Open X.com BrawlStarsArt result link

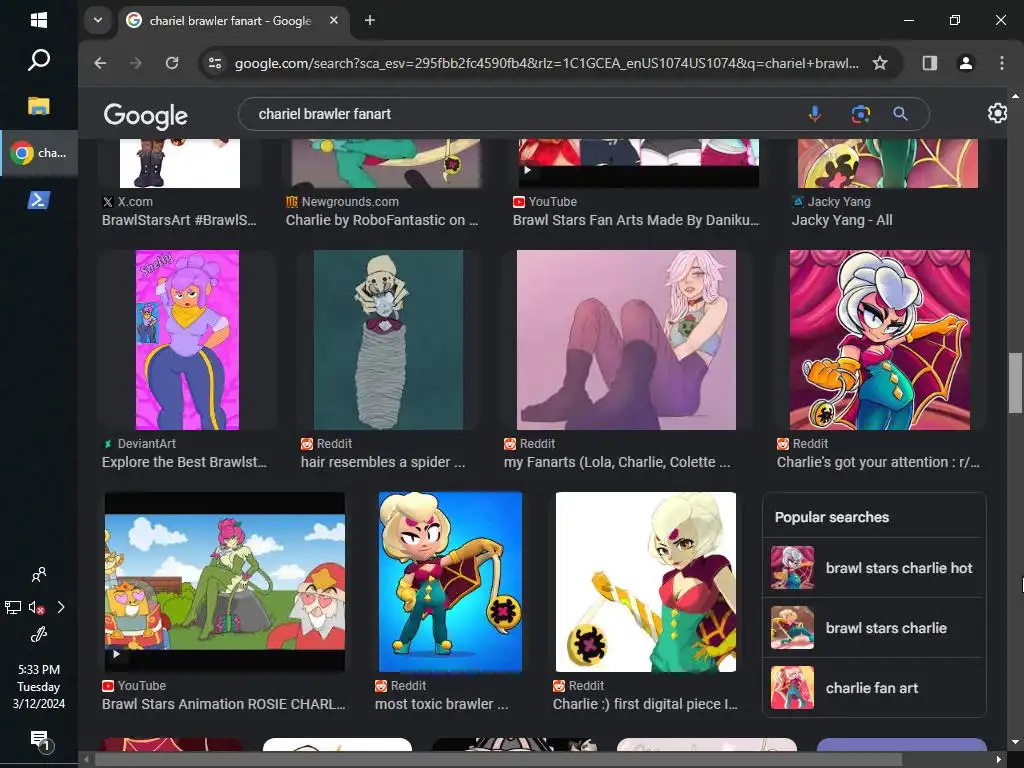click(x=179, y=220)
